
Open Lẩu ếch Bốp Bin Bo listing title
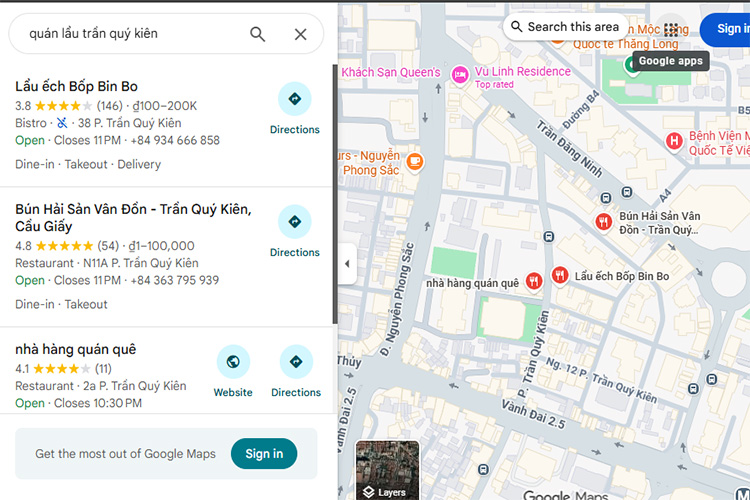76,87
